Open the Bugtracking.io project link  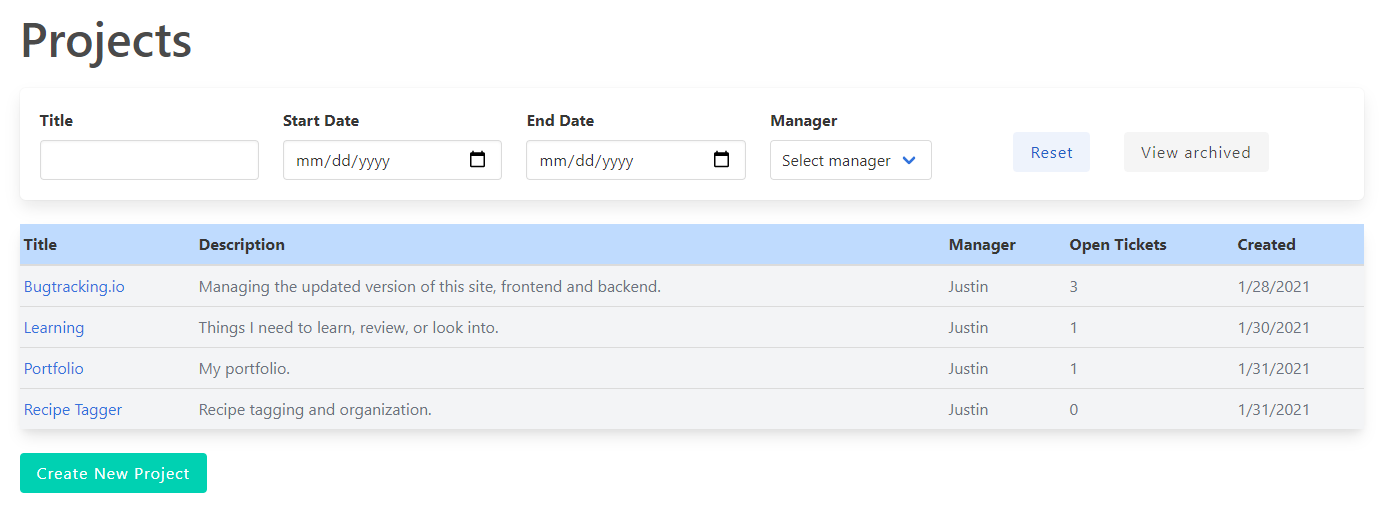pyautogui.click(x=74, y=286)
